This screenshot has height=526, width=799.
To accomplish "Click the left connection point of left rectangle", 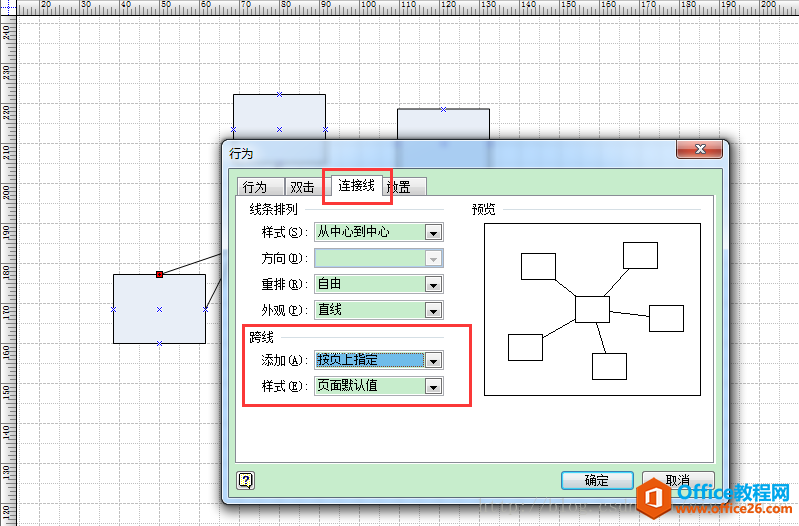I will click(x=114, y=309).
